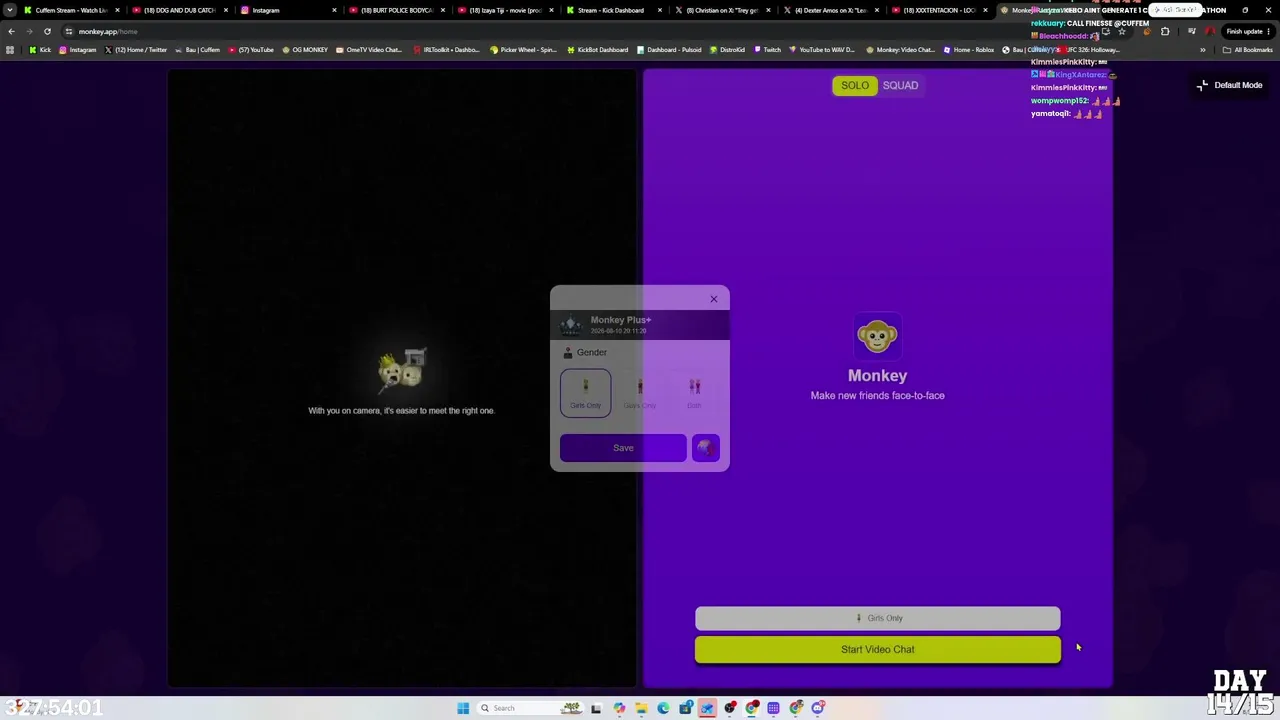Open the Picker Wheel bookmark
Screen dimensions: 1280x720
[x=524, y=50]
